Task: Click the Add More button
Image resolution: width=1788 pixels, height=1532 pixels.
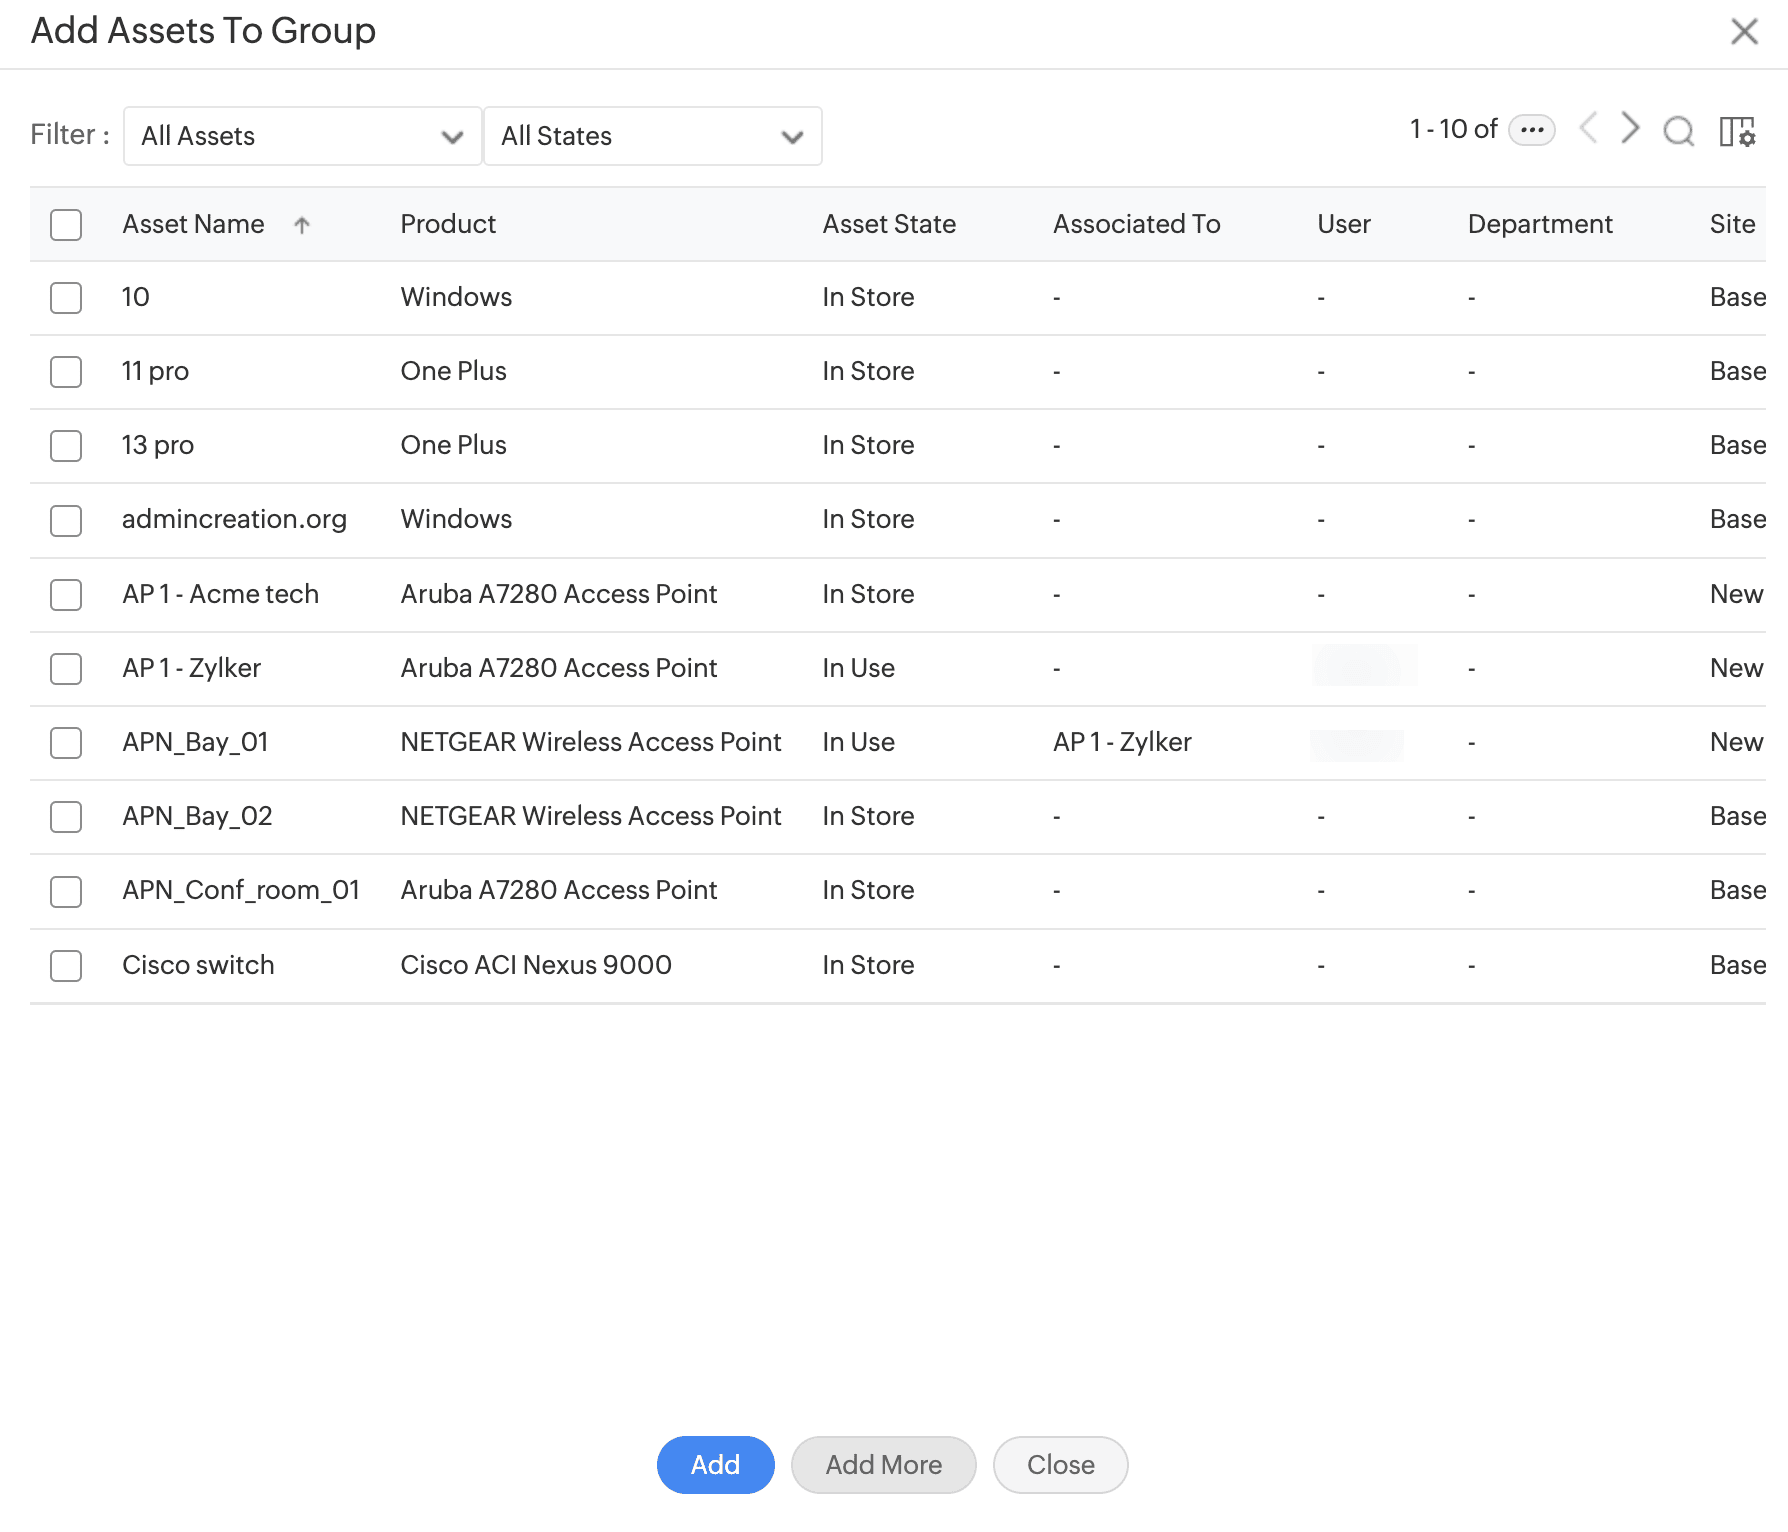Action: click(x=883, y=1465)
